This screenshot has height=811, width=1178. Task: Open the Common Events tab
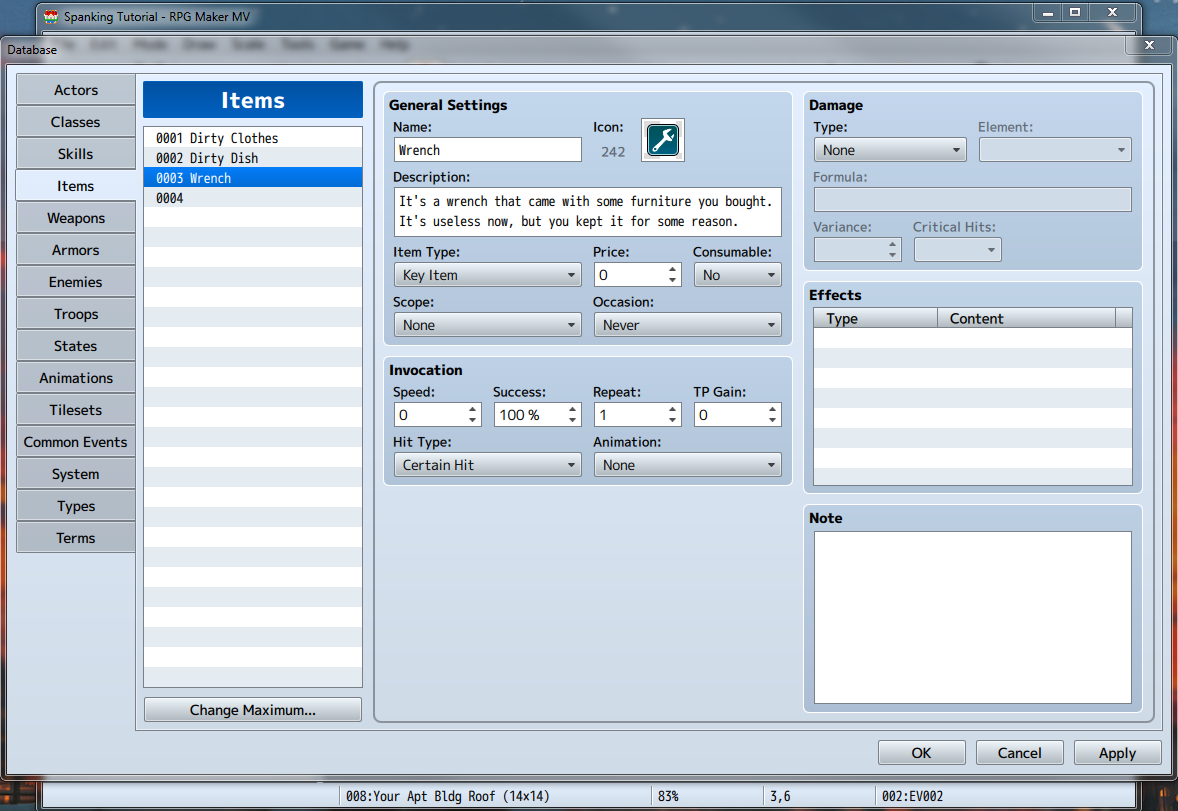(x=76, y=442)
